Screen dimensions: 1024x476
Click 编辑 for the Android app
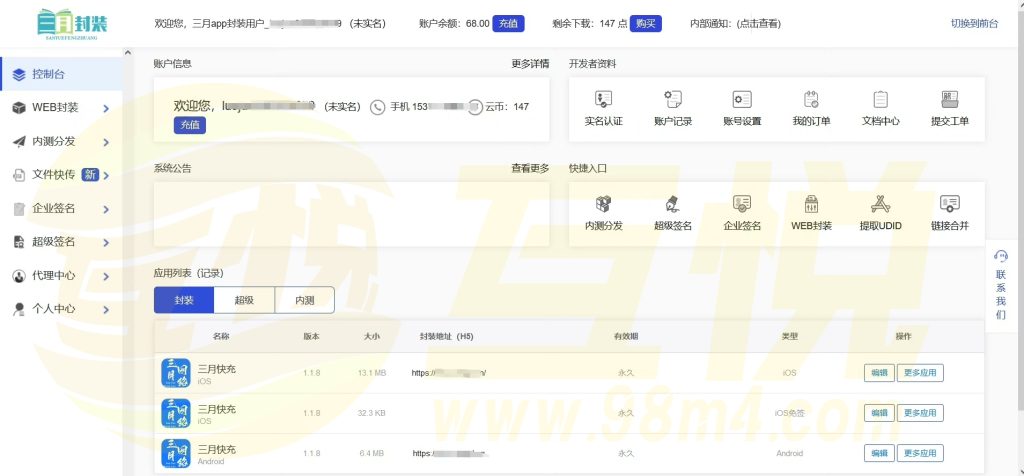click(x=879, y=453)
